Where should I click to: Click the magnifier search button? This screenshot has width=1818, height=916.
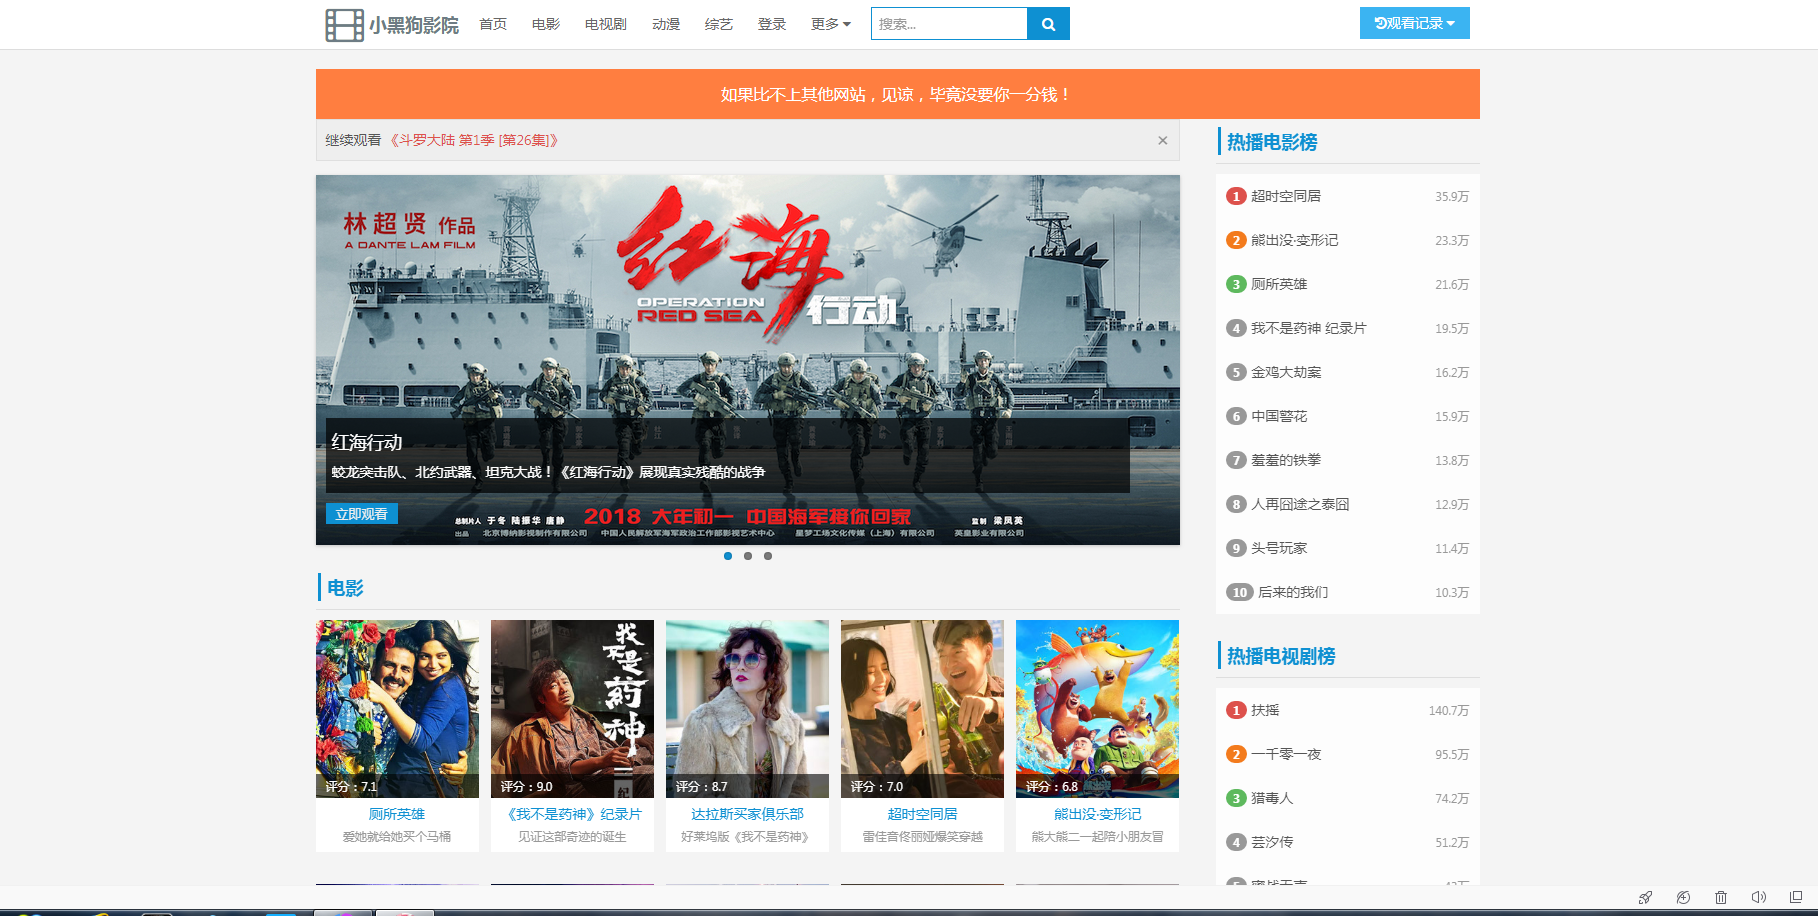click(x=1048, y=24)
